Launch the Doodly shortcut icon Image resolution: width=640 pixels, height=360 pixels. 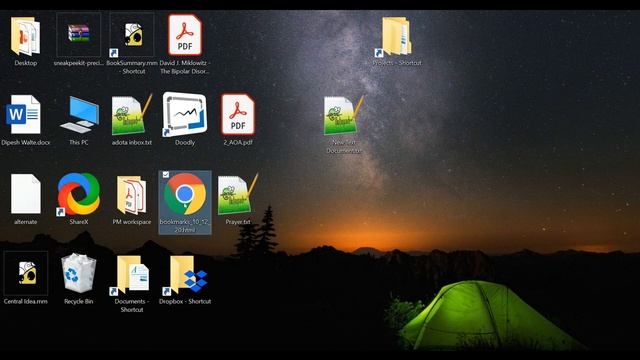[184, 114]
